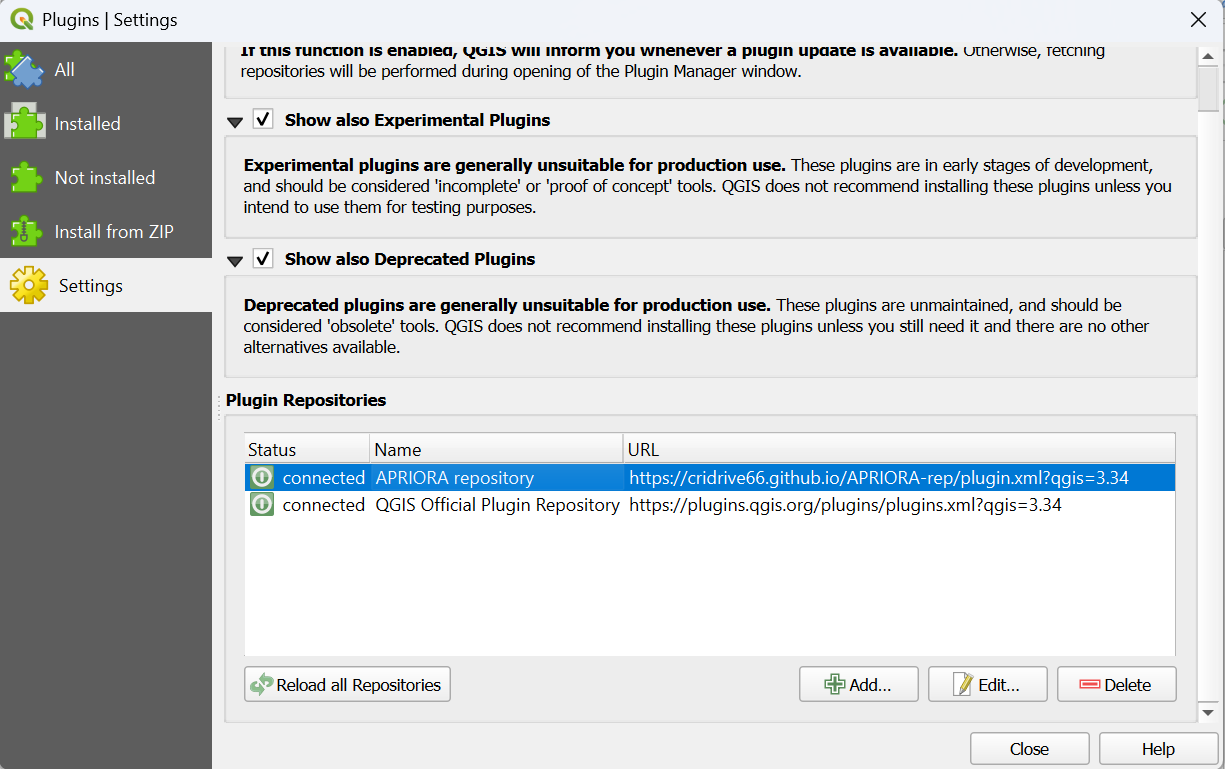Click the scrollbar down arrow
This screenshot has width=1225, height=769.
pos(1208,712)
